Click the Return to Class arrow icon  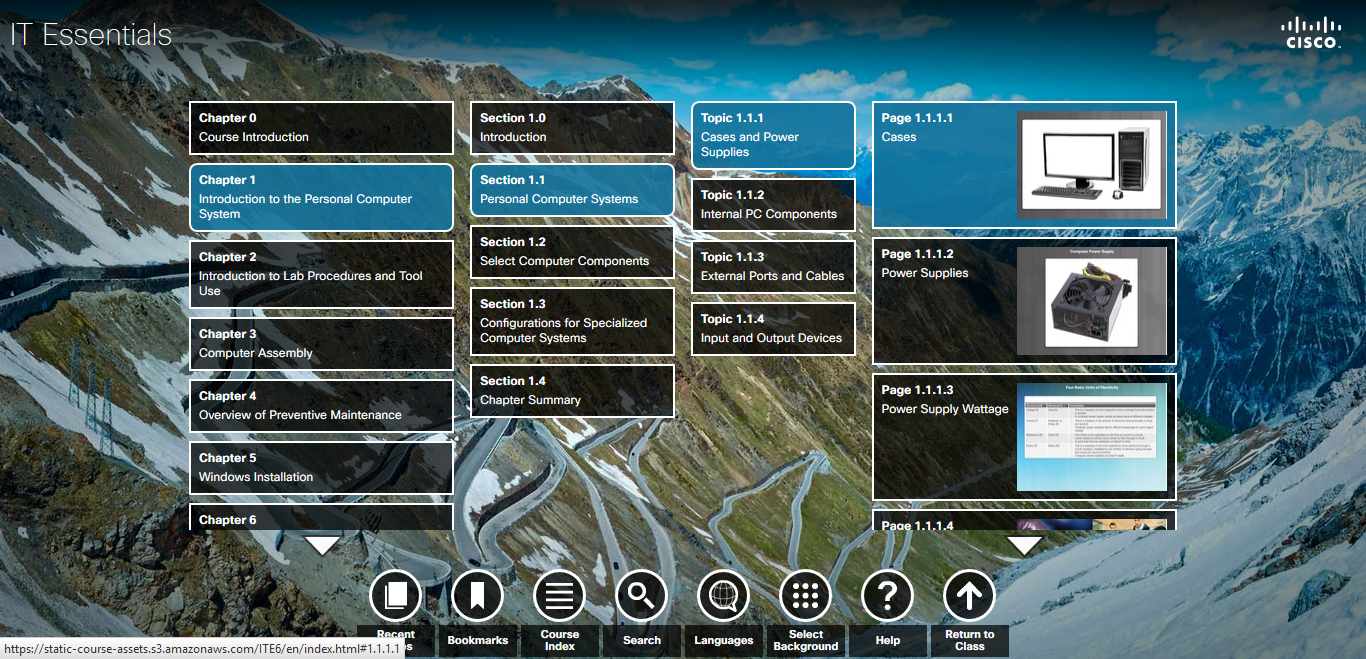pyautogui.click(x=969, y=597)
